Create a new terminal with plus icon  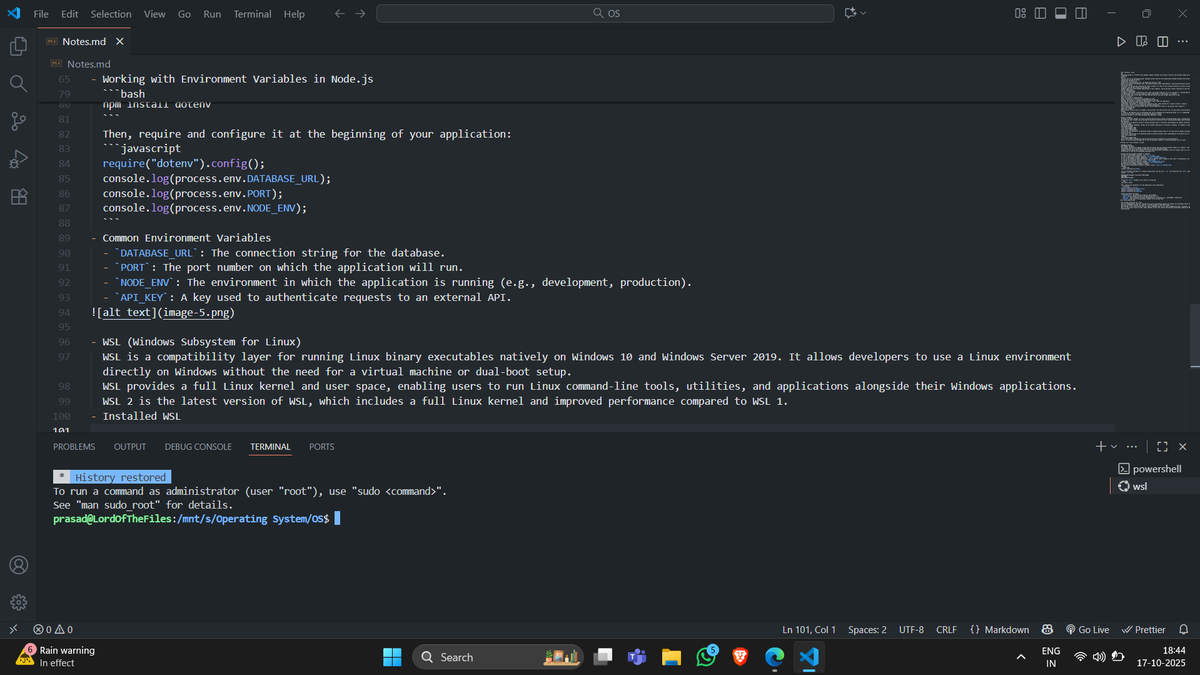click(x=1100, y=447)
